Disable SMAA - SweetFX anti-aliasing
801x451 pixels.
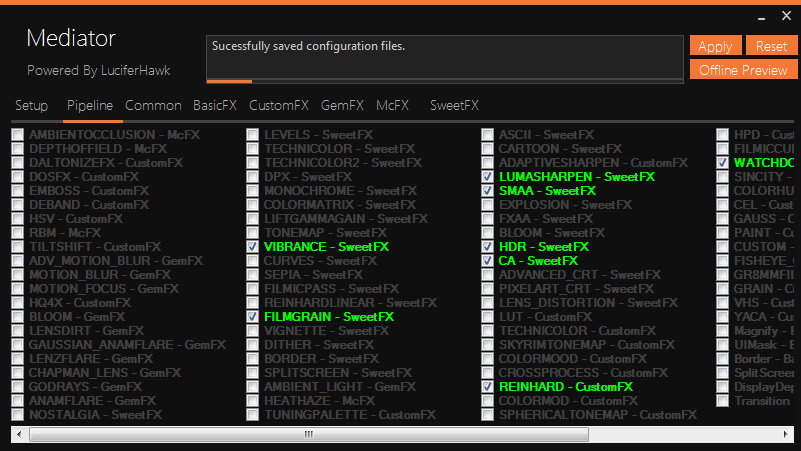pos(488,190)
